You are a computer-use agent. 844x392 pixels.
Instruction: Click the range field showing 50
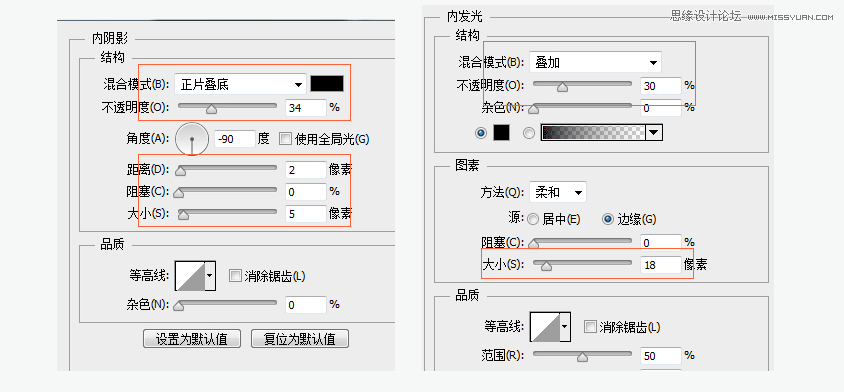pos(661,356)
